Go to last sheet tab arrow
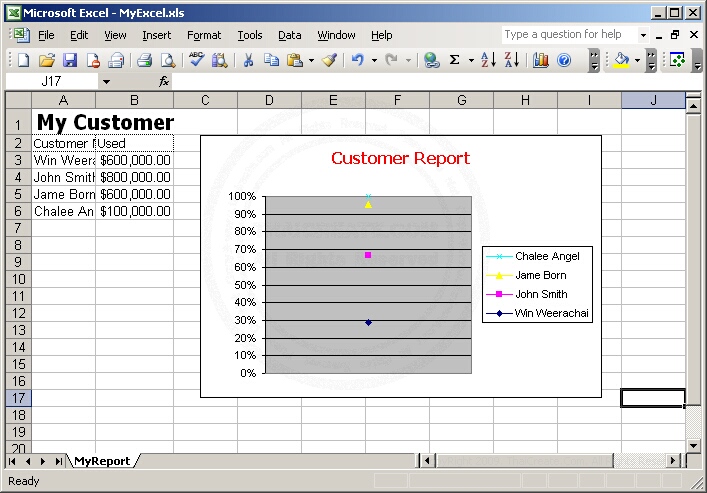The image size is (707, 493). [x=59, y=461]
